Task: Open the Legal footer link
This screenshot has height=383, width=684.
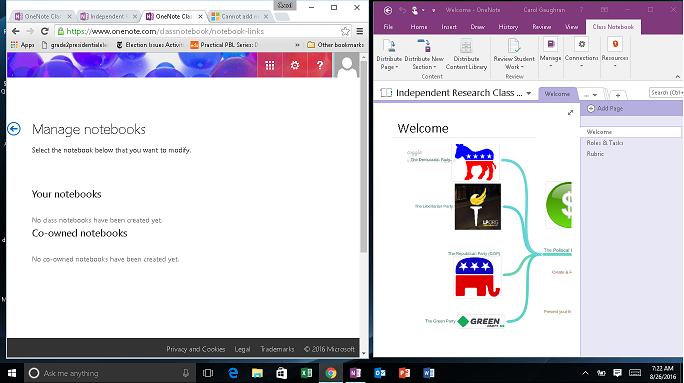Action: point(242,349)
